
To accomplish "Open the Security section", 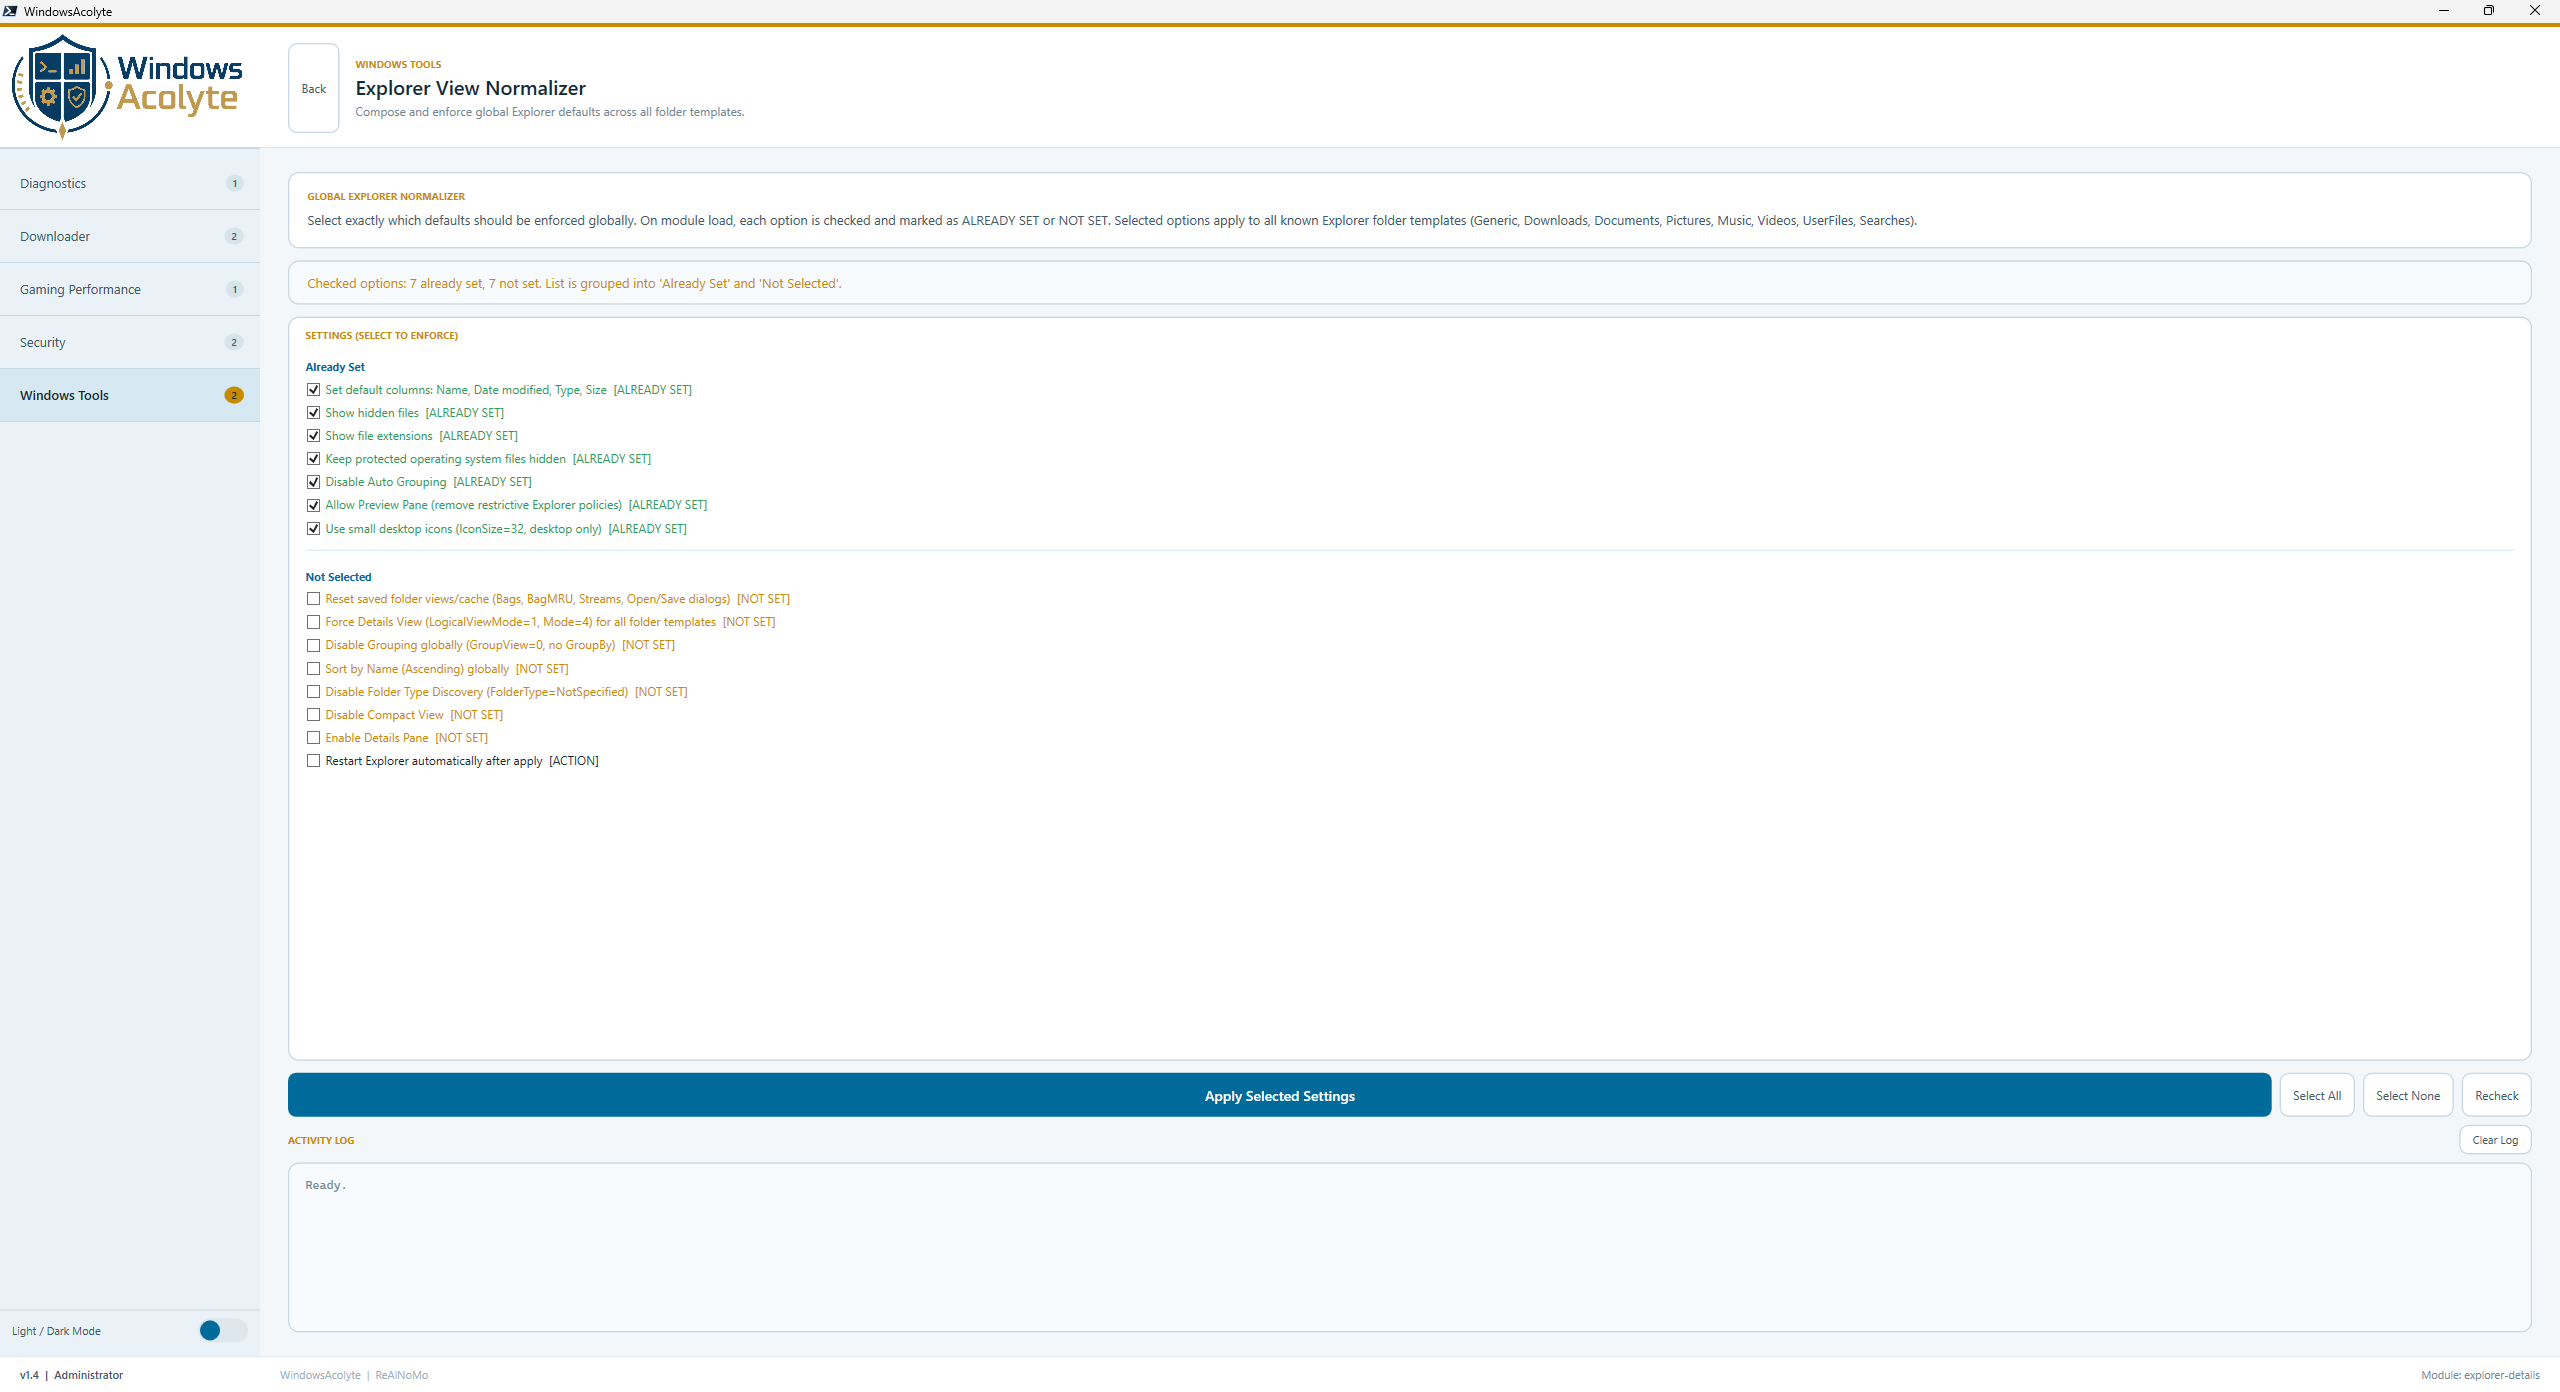I will click(x=130, y=342).
